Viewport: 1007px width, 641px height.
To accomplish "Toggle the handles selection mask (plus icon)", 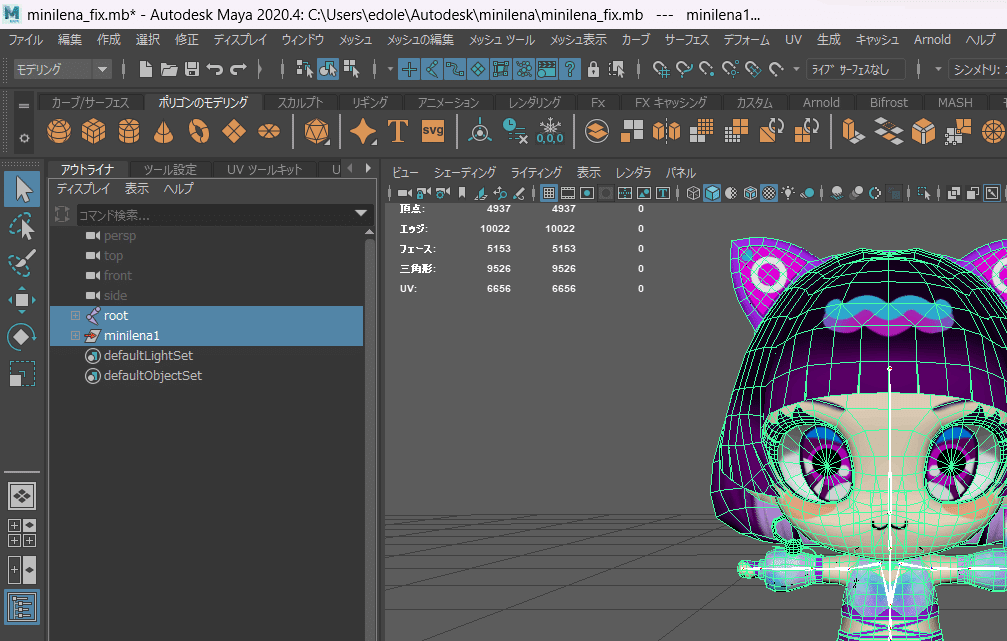I will click(409, 69).
